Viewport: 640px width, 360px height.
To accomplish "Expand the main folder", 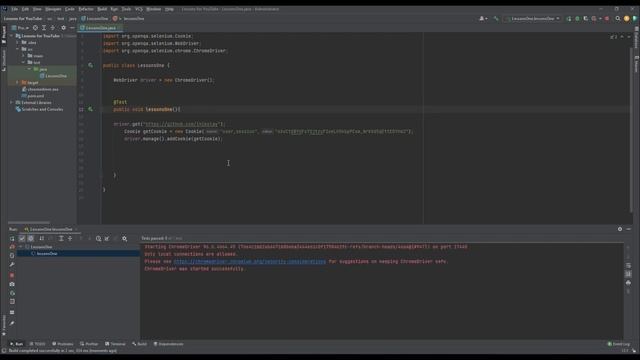I will coord(23,56).
